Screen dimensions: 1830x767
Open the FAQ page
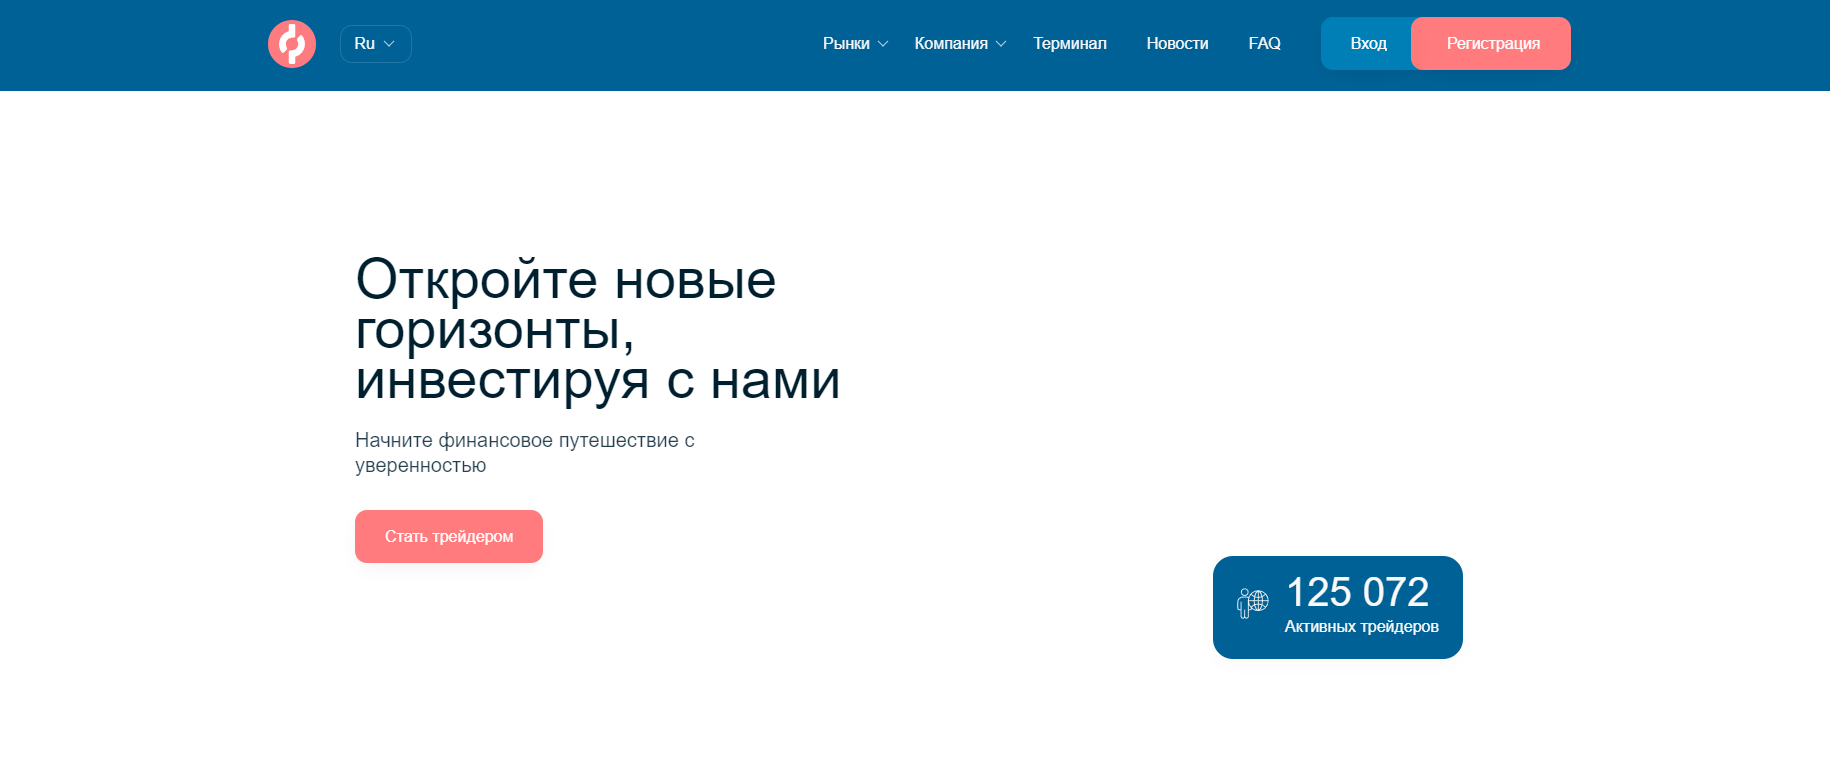click(x=1264, y=44)
